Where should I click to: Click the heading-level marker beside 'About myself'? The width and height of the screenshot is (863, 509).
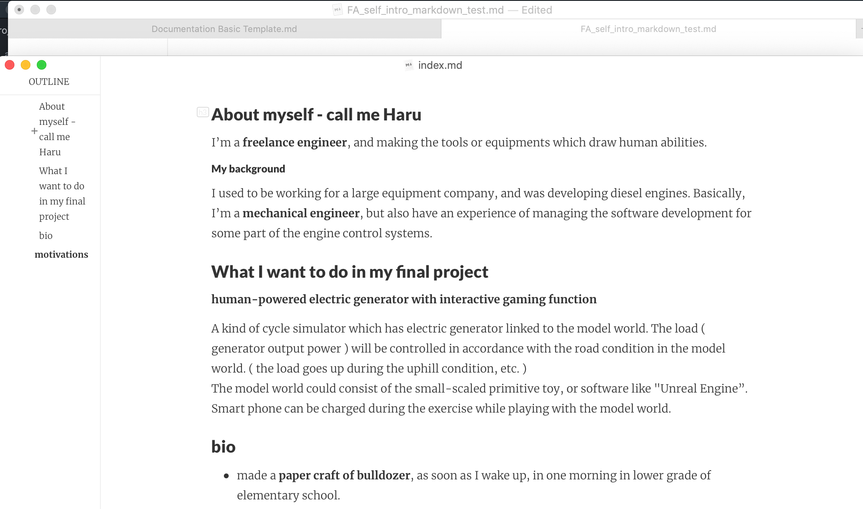tap(203, 112)
